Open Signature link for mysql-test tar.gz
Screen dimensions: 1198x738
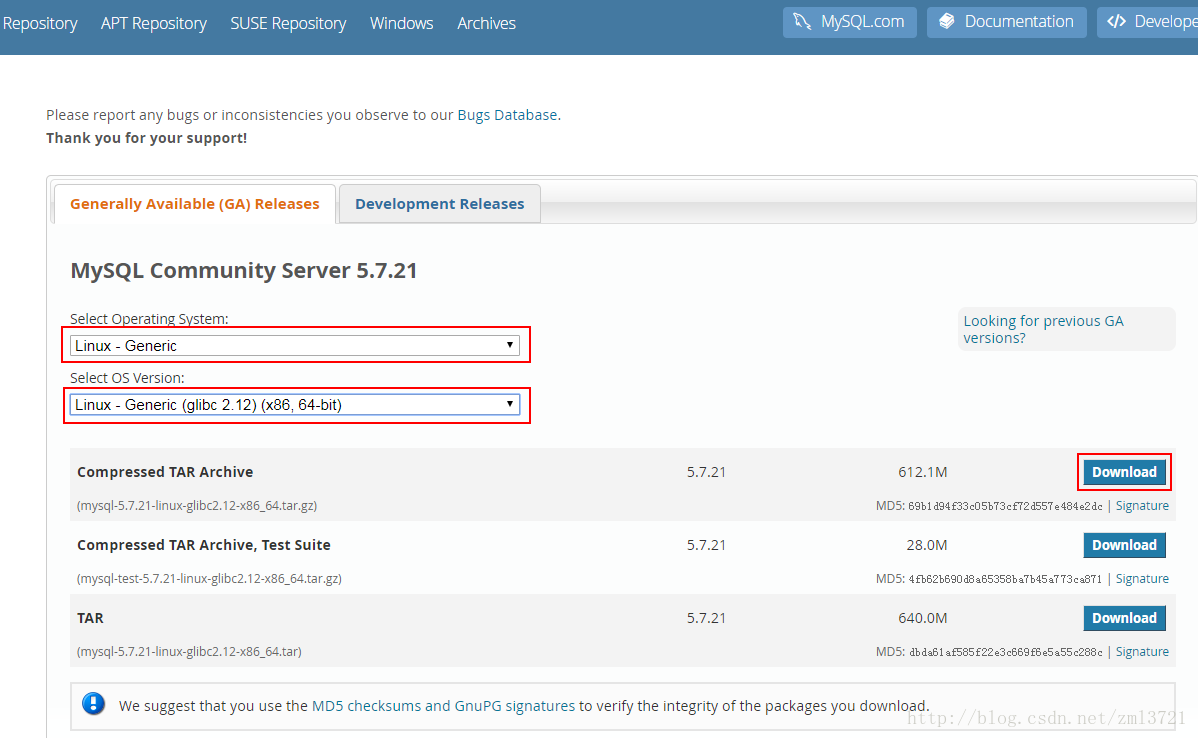click(x=1142, y=578)
